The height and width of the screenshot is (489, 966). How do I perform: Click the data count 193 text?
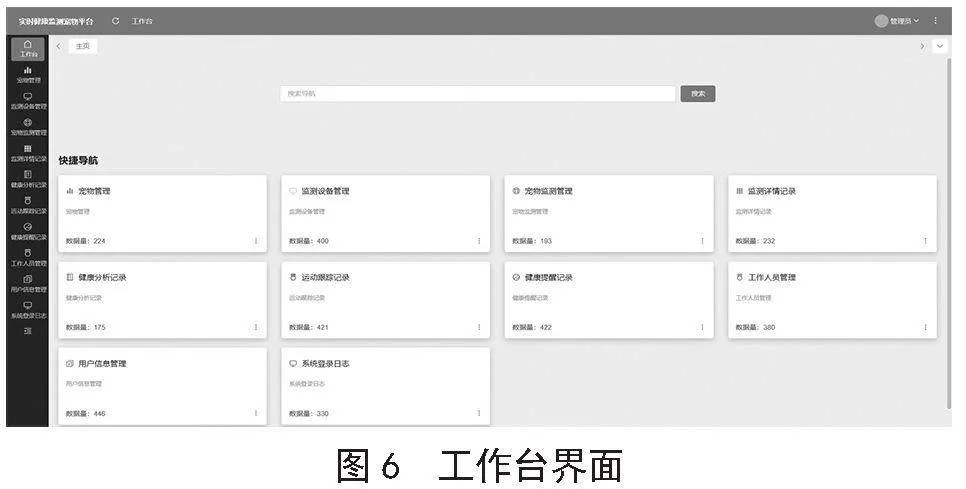546,241
